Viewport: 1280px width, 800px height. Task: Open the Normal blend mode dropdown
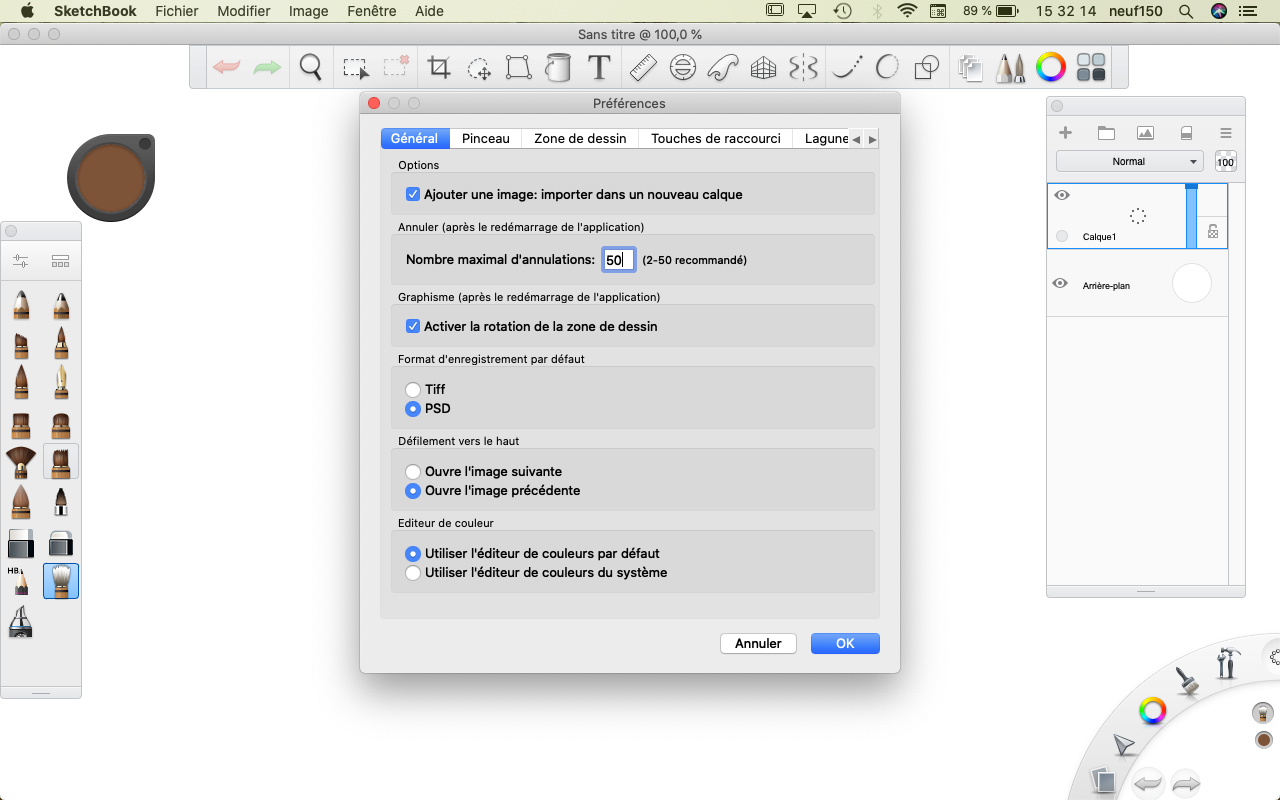point(1129,162)
